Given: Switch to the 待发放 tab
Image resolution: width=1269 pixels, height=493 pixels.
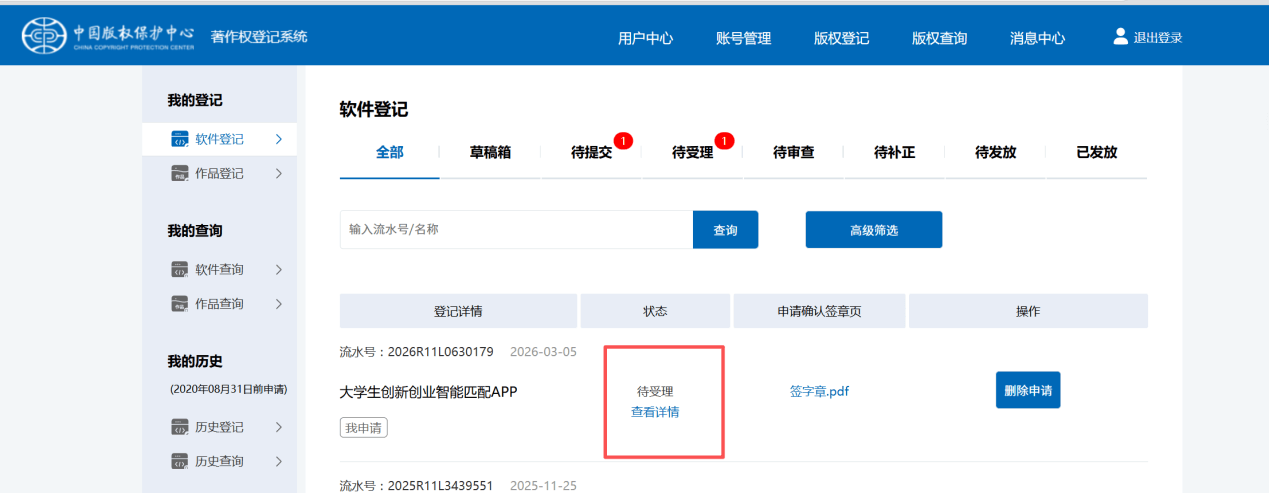Looking at the screenshot, I should coord(995,153).
